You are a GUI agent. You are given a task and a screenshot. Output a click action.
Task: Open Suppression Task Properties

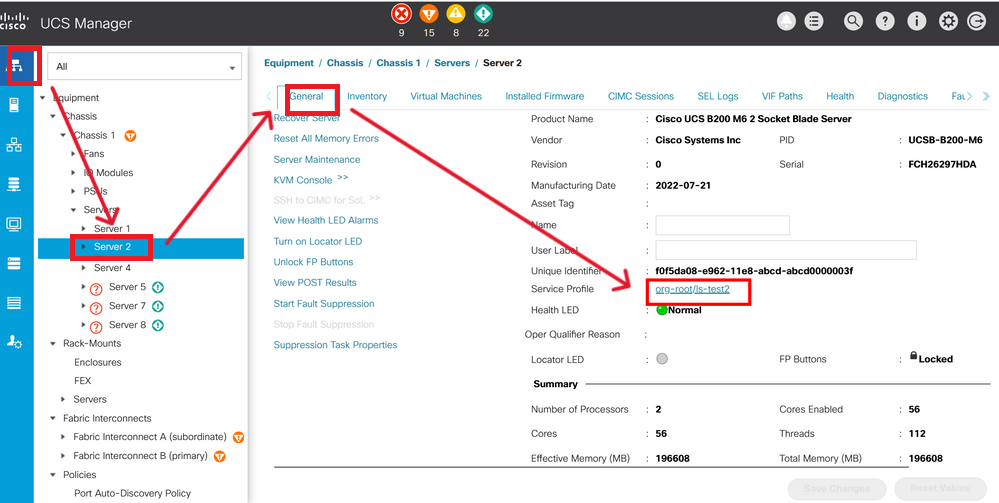coord(335,345)
